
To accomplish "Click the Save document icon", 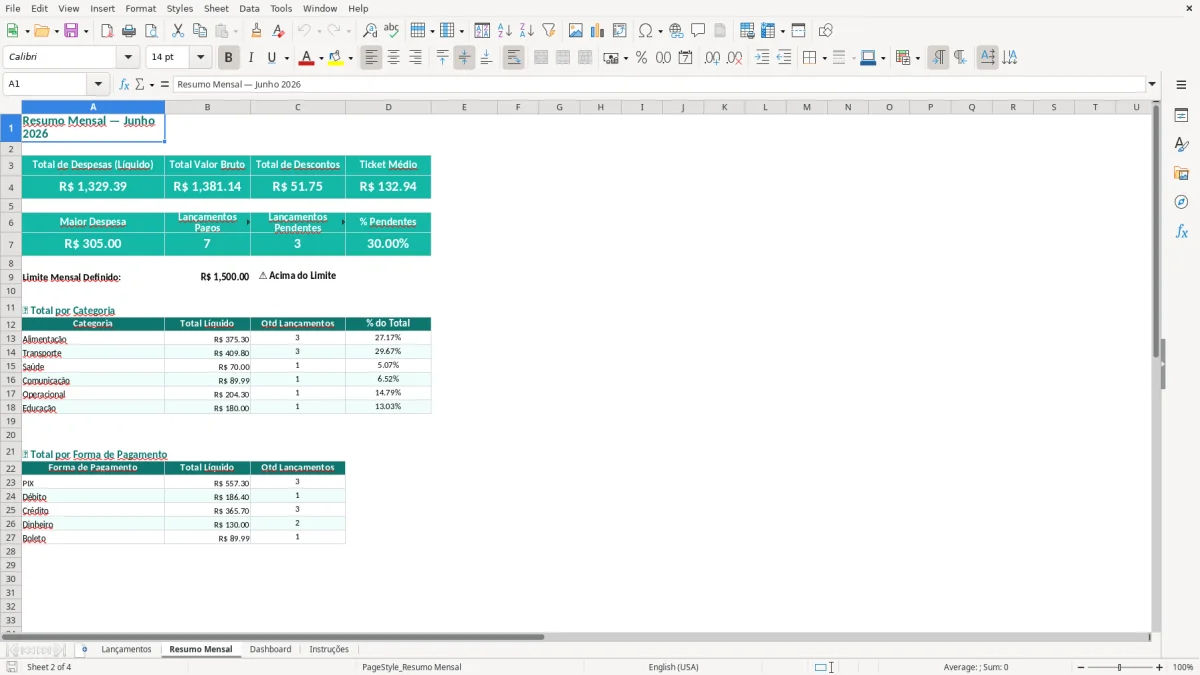I will (70, 31).
